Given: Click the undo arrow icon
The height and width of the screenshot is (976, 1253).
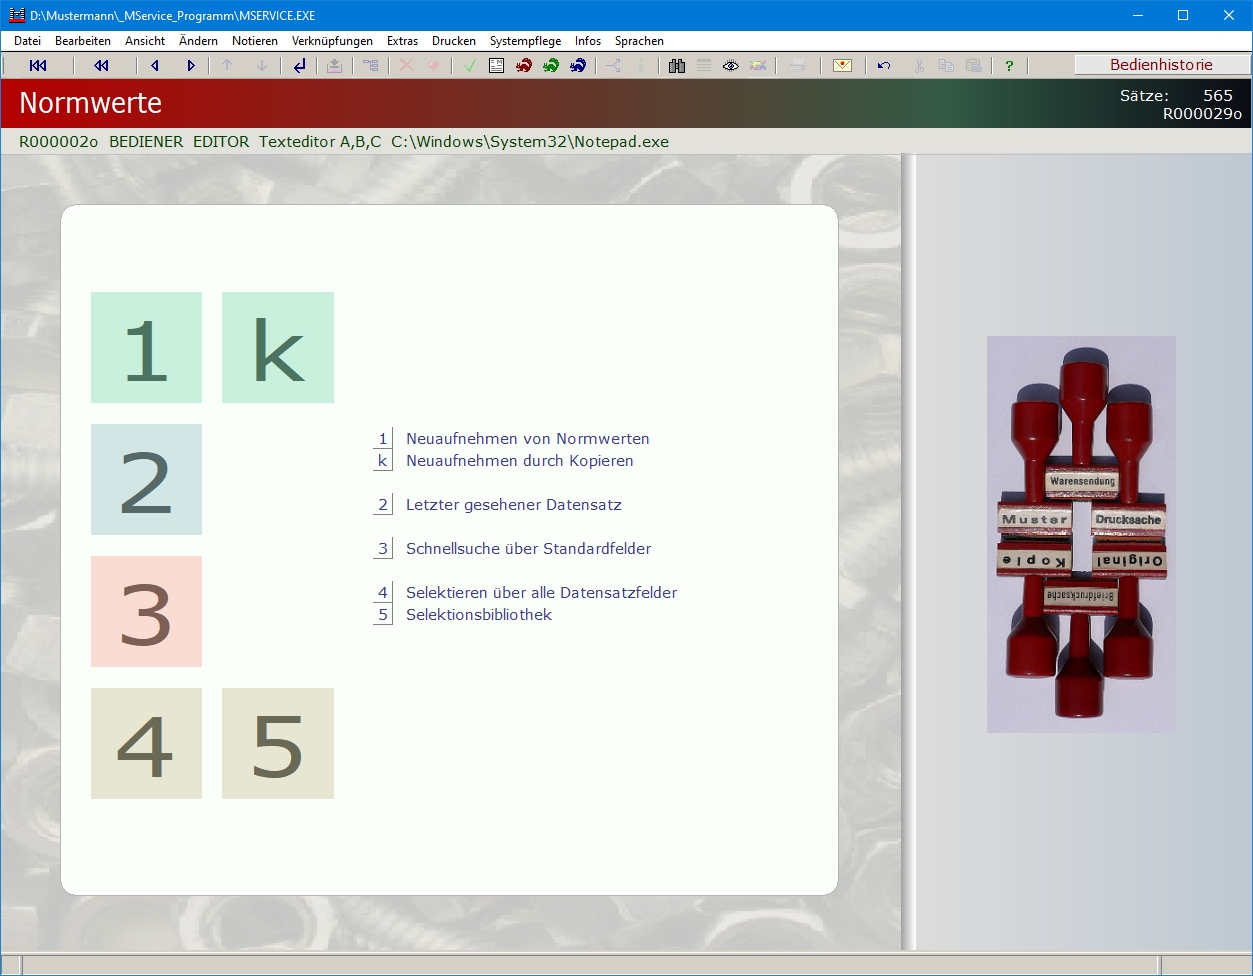Looking at the screenshot, I should 884,66.
